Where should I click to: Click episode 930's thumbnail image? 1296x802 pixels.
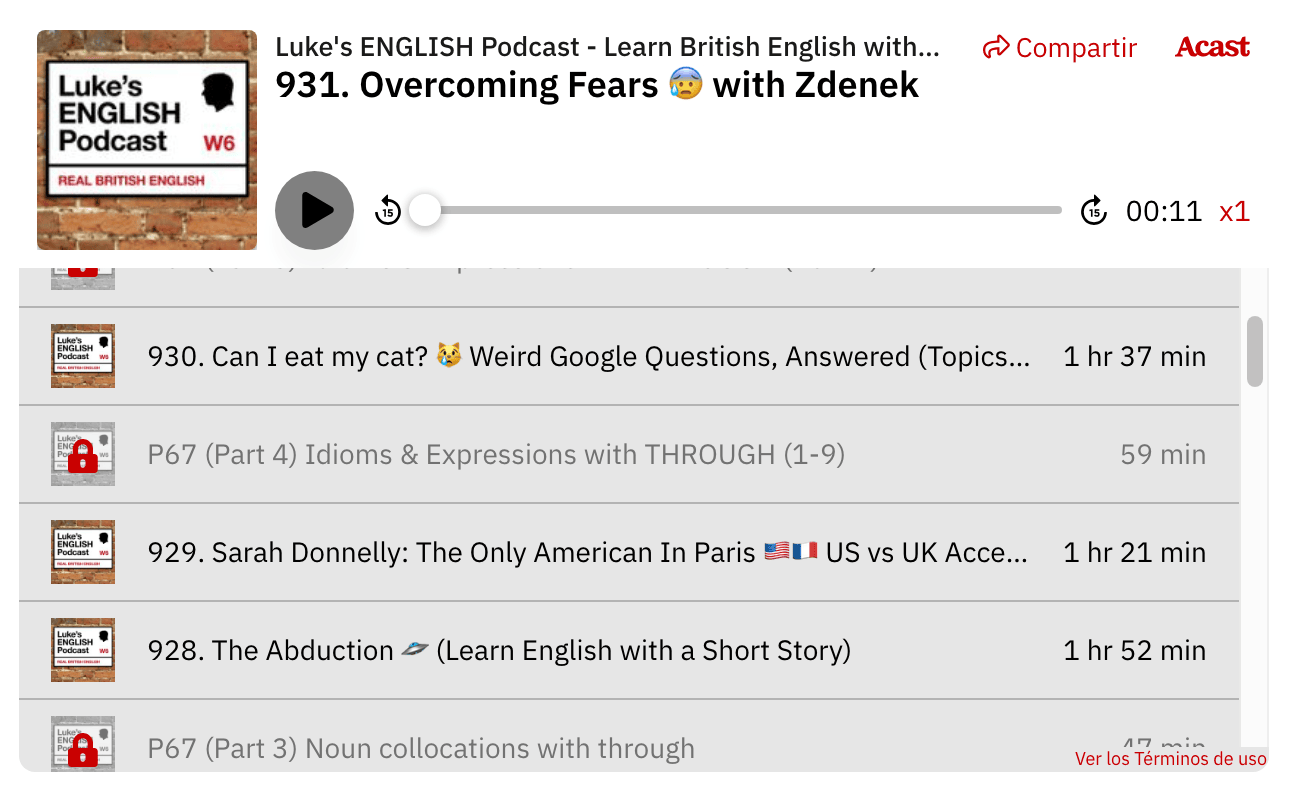[x=82, y=356]
